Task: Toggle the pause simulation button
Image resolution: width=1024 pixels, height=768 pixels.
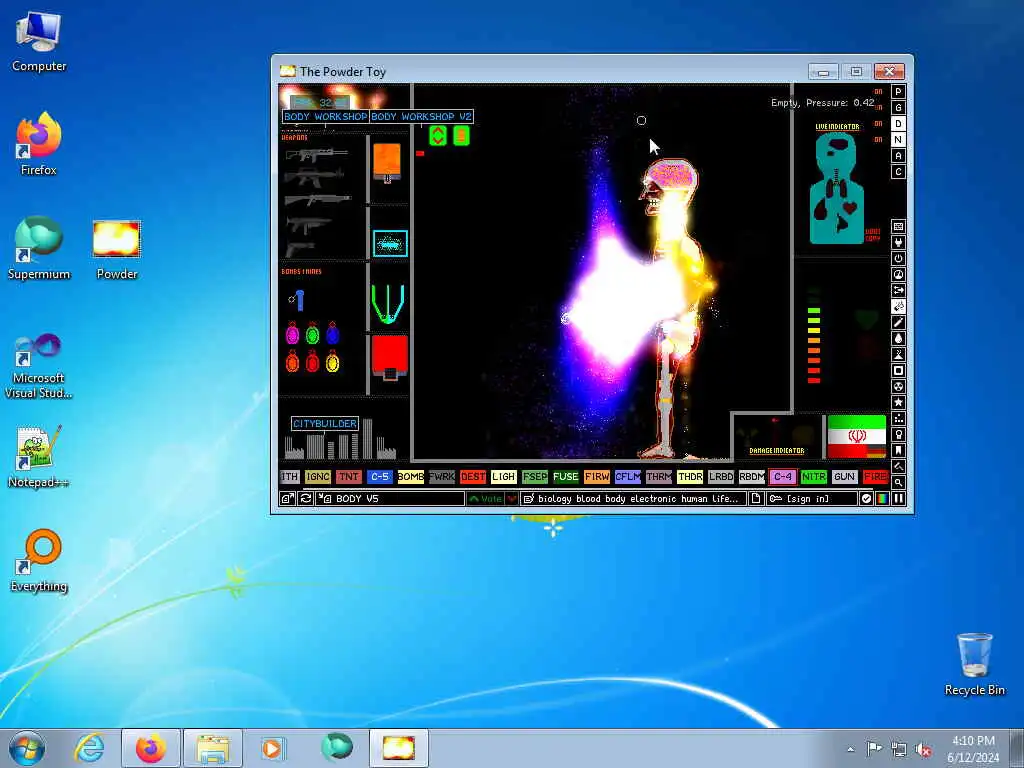Action: tap(899, 498)
